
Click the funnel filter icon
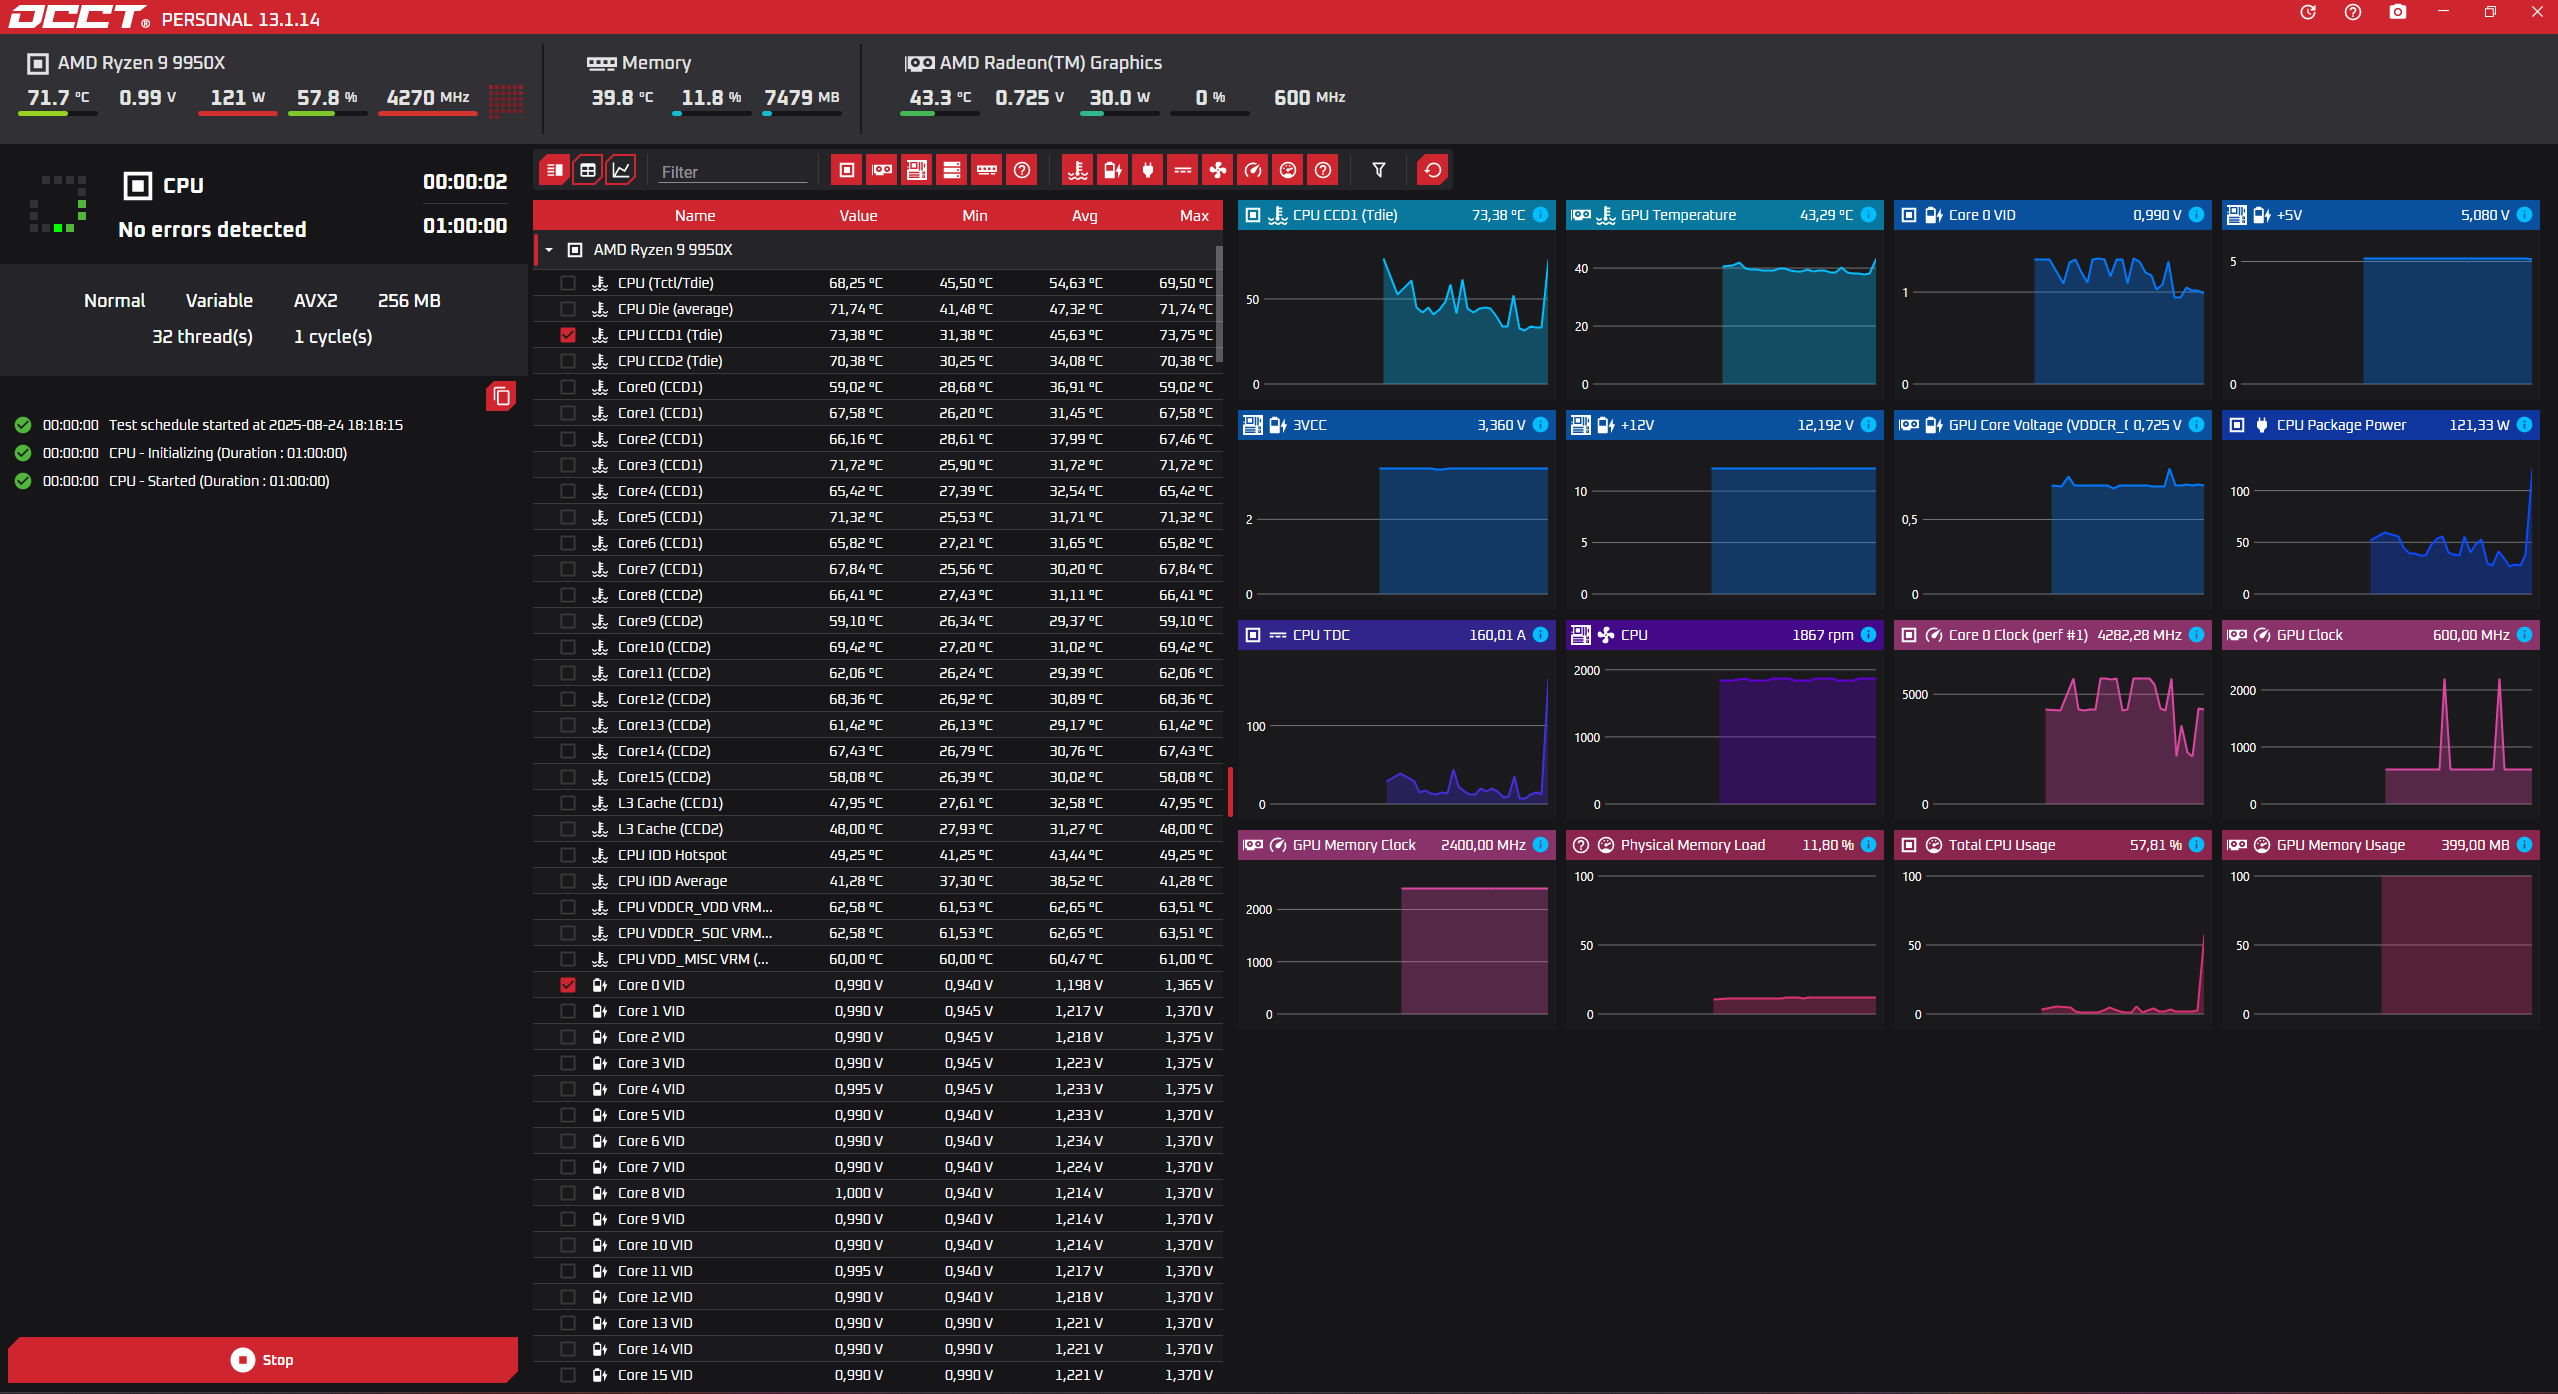(x=1378, y=171)
